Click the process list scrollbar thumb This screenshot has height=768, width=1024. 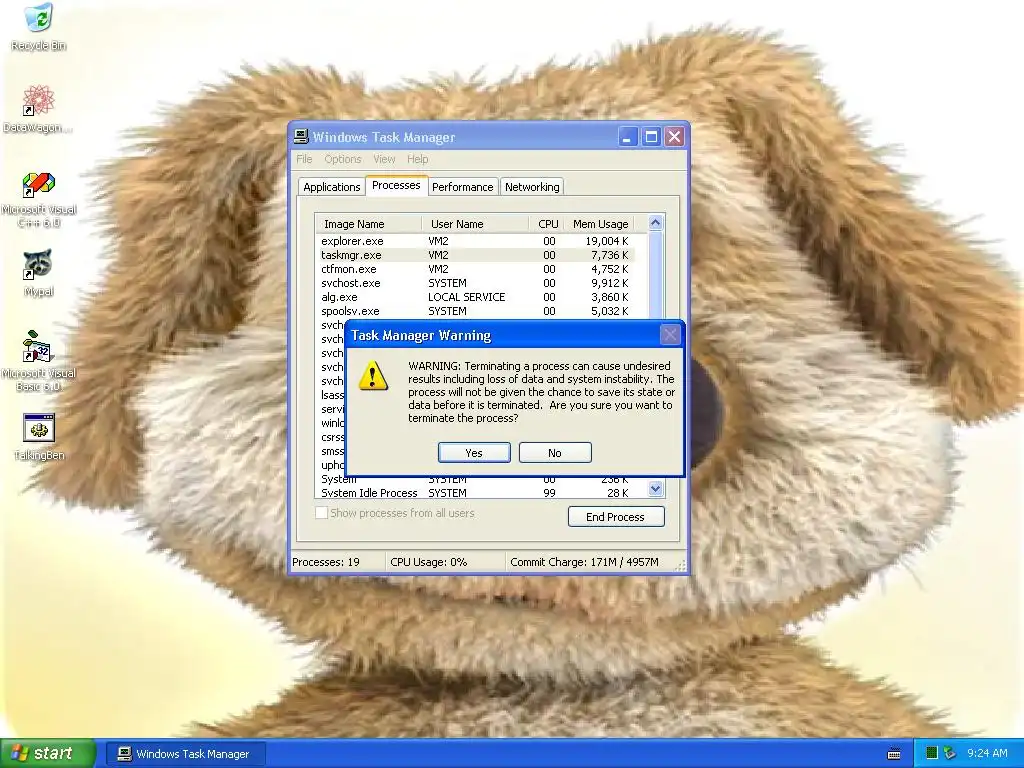[656, 276]
